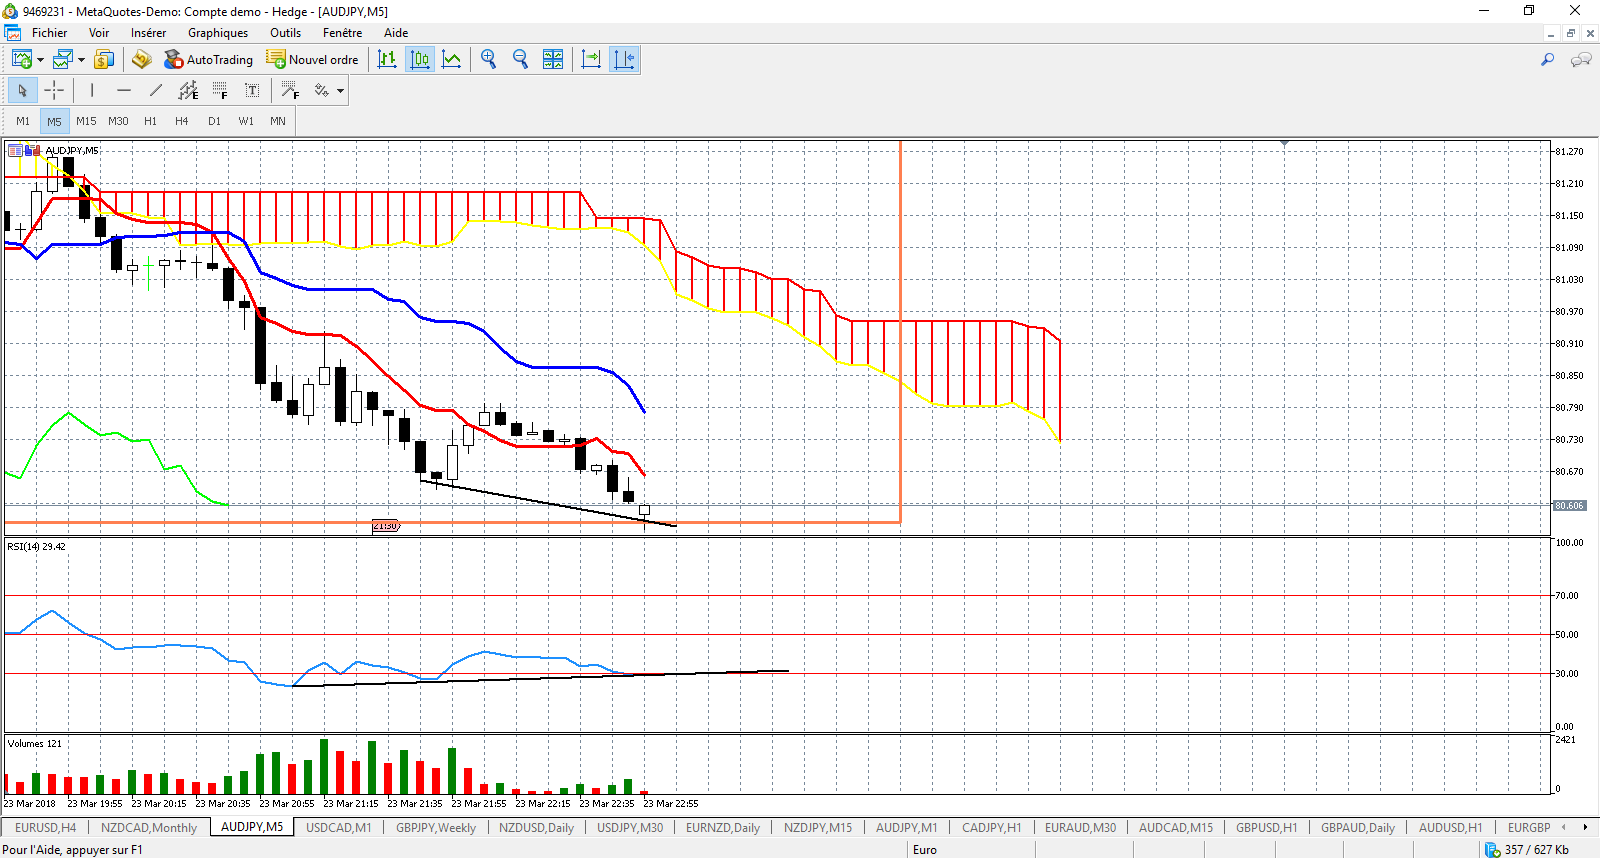This screenshot has width=1600, height=858.
Task: Select the crosshair tool
Action: [x=54, y=91]
